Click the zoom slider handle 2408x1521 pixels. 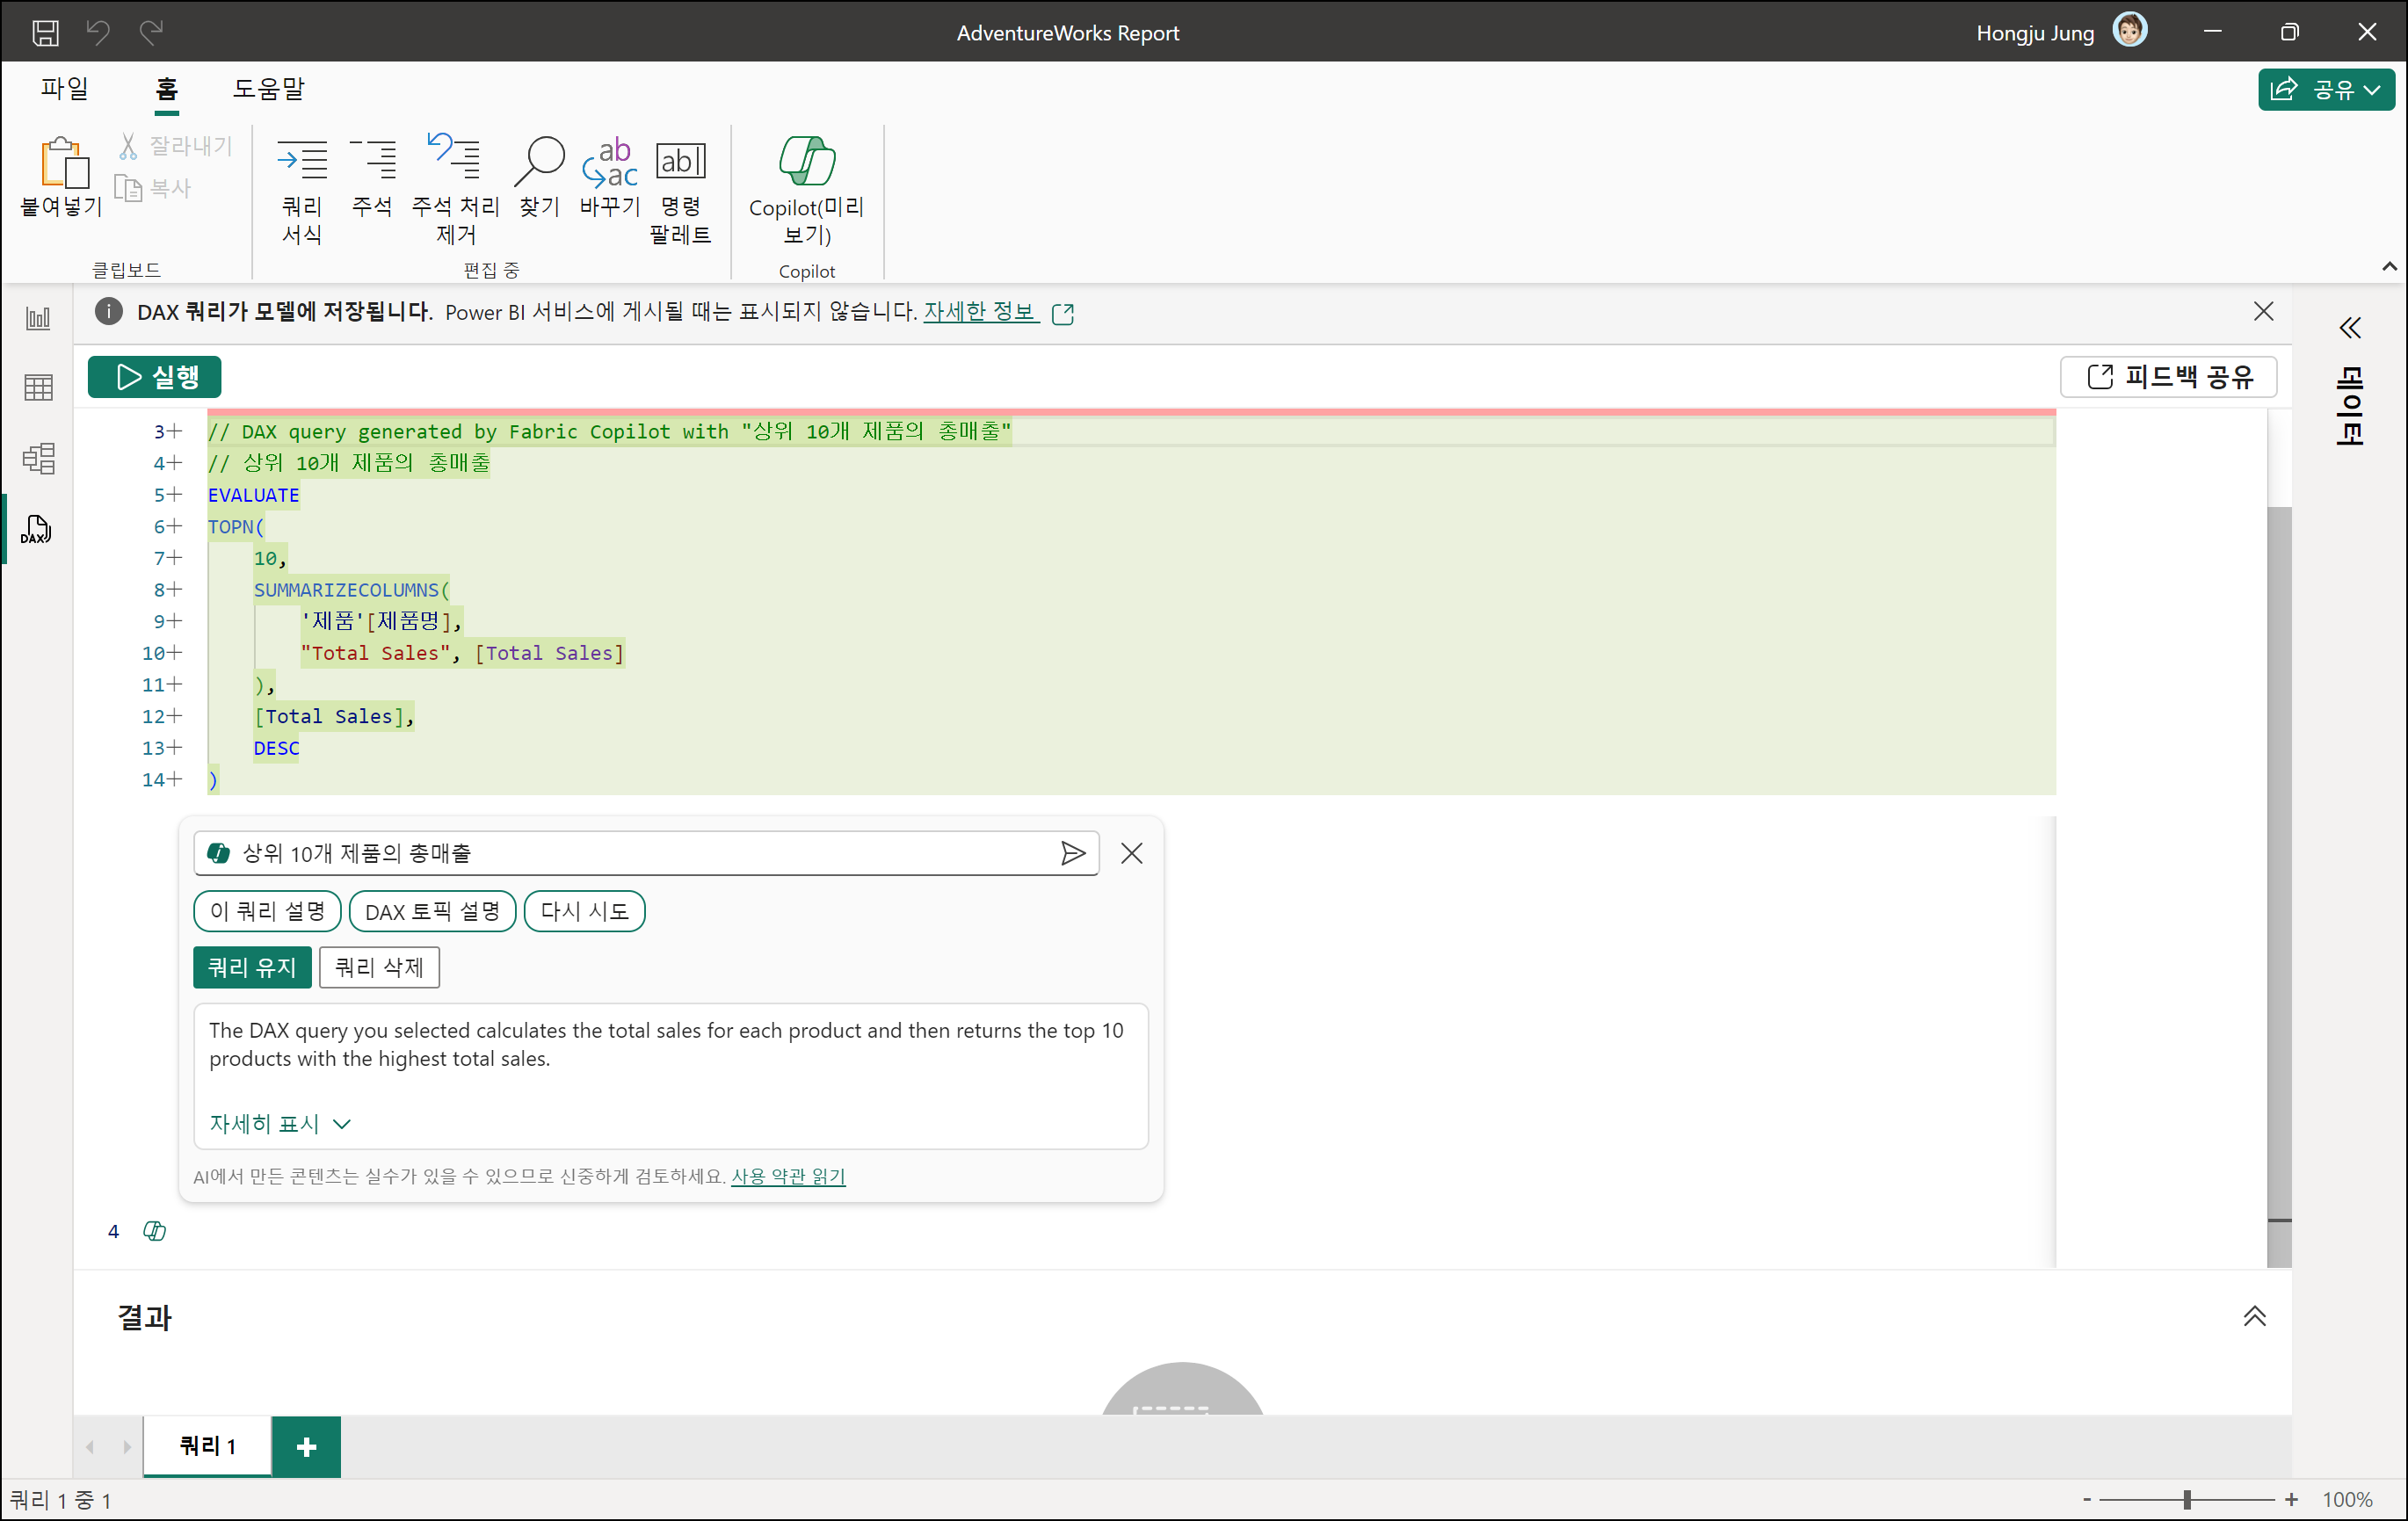coord(2187,1499)
